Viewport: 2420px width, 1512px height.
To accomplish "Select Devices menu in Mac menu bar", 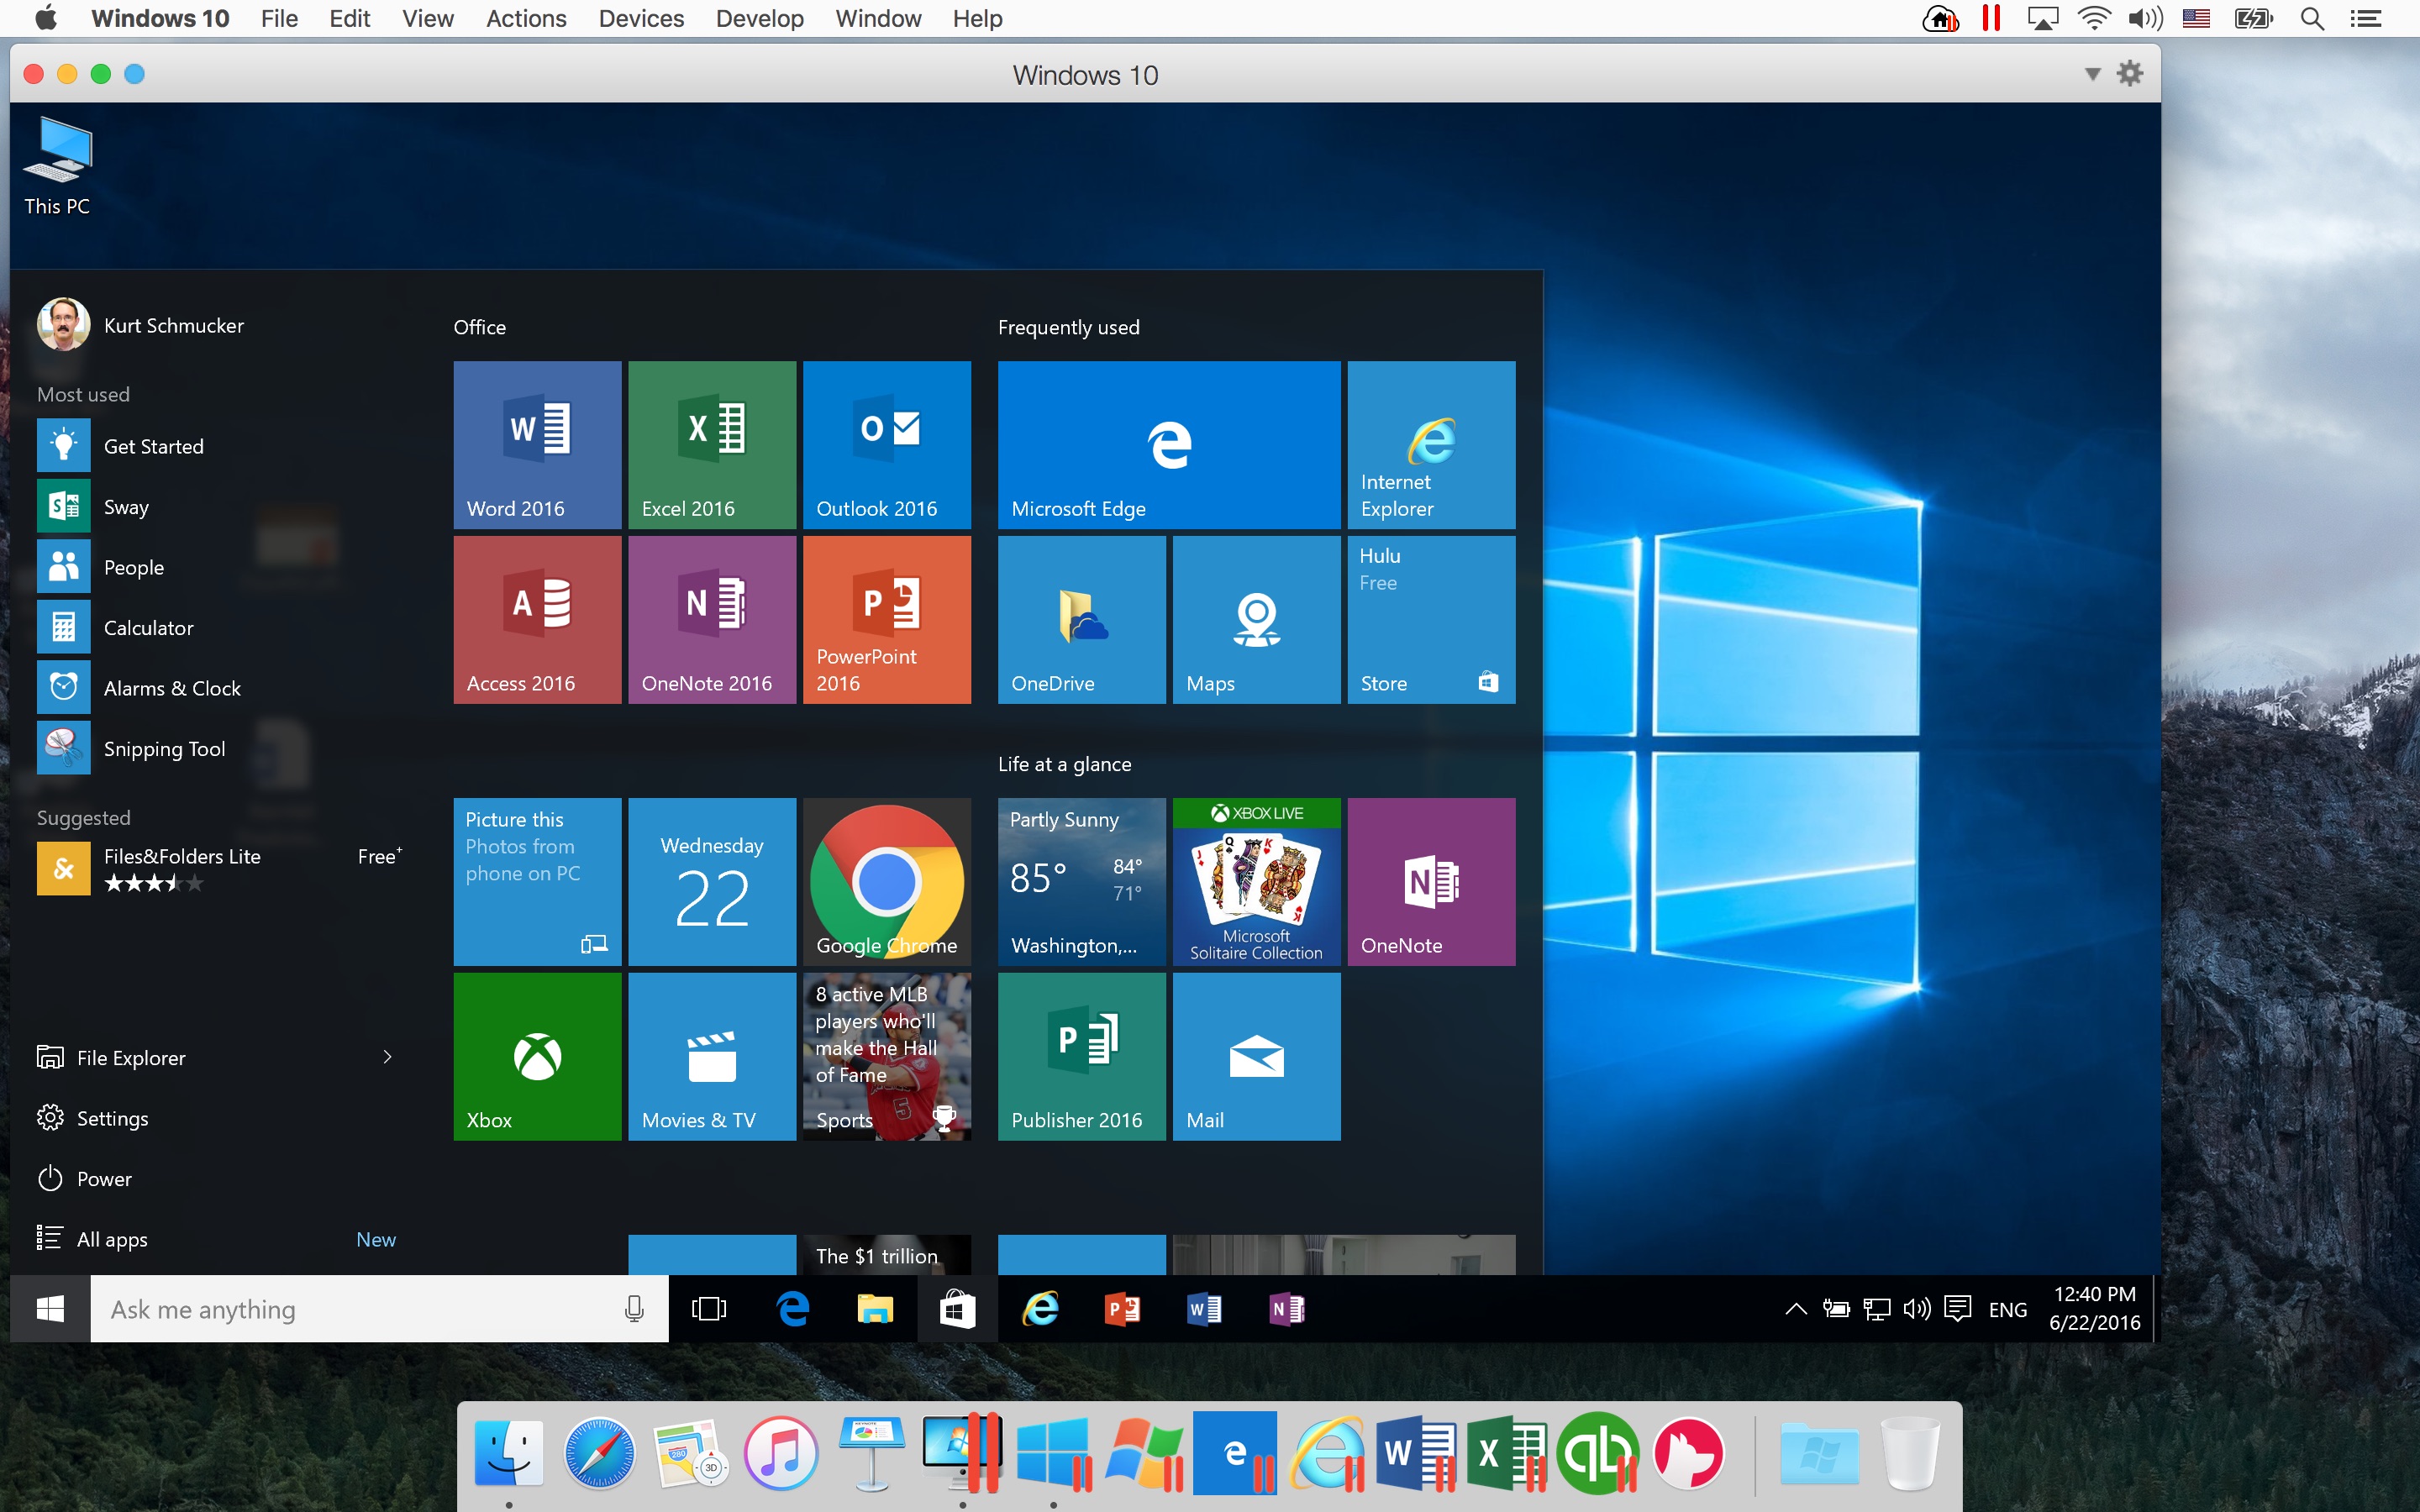I will [x=644, y=19].
